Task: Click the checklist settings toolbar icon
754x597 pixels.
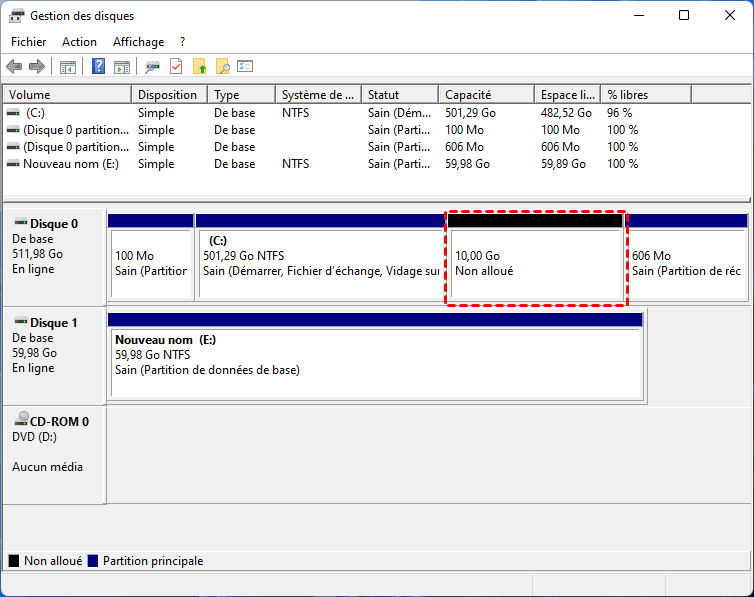Action: pos(245,67)
